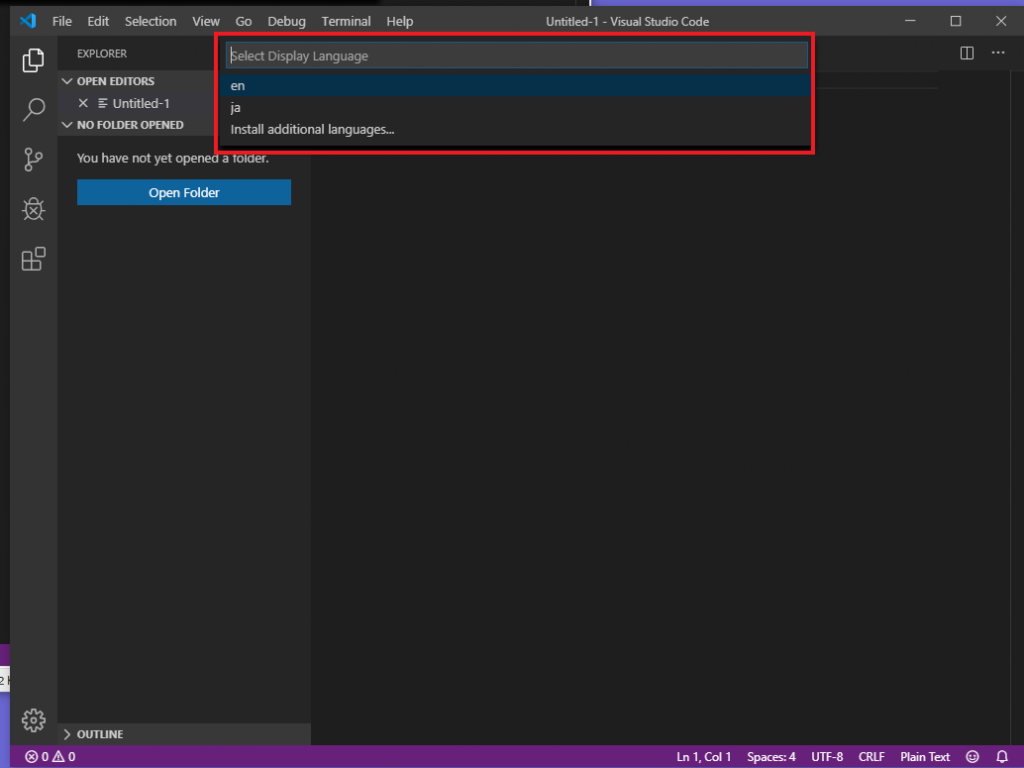The height and width of the screenshot is (768, 1024).
Task: Minimize the Visual Studio Code window
Action: tap(910, 21)
